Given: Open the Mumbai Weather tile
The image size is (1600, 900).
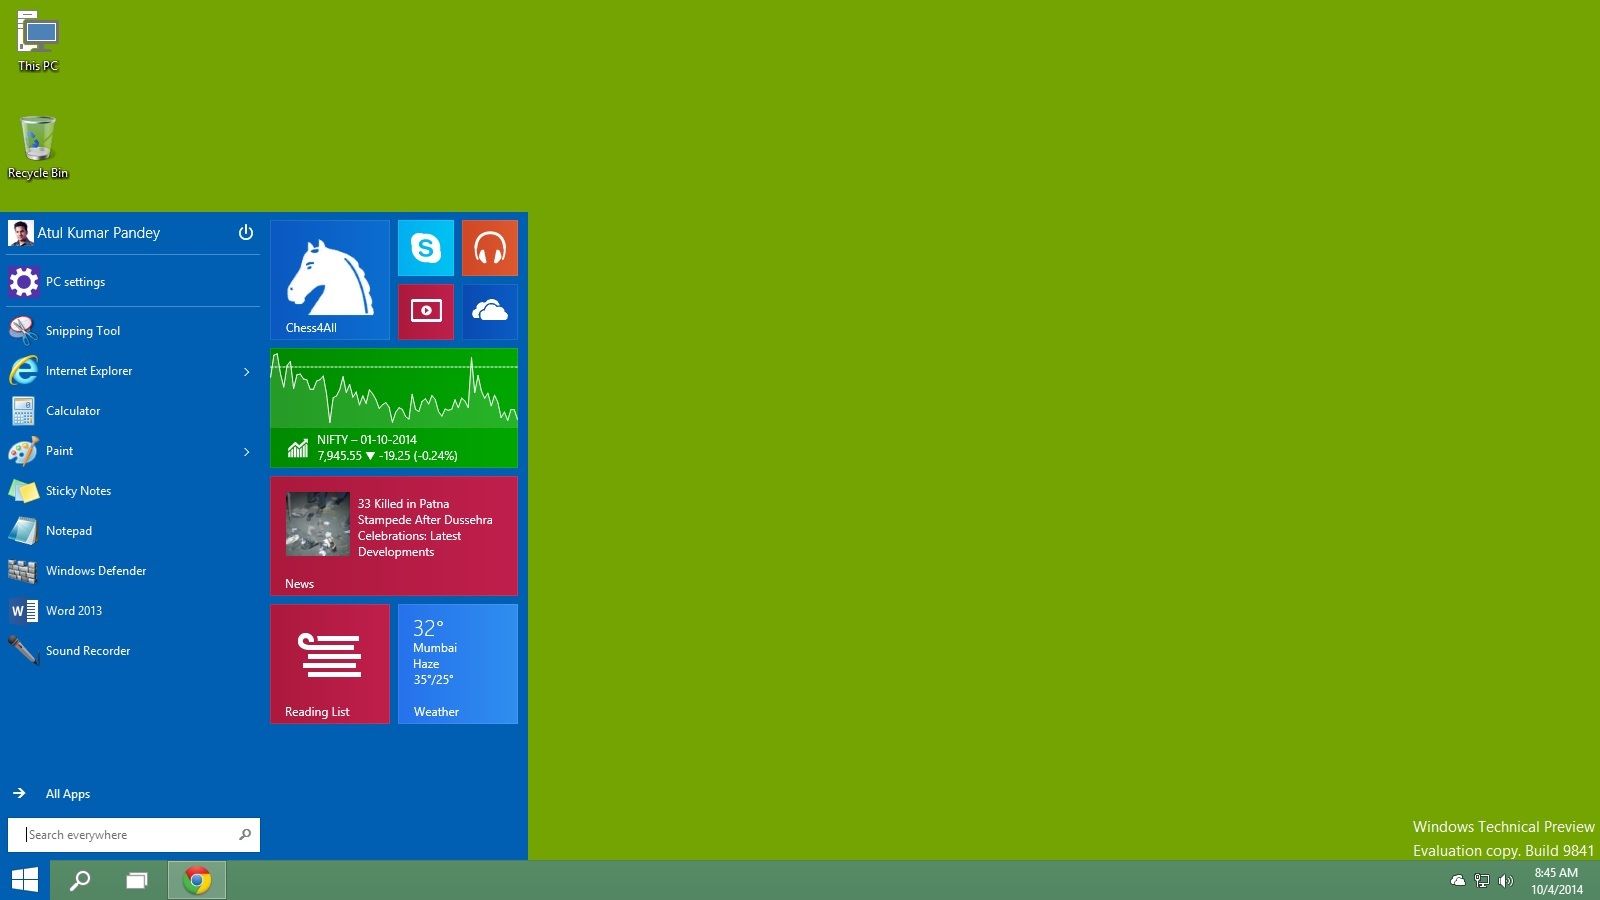Looking at the screenshot, I should [458, 664].
